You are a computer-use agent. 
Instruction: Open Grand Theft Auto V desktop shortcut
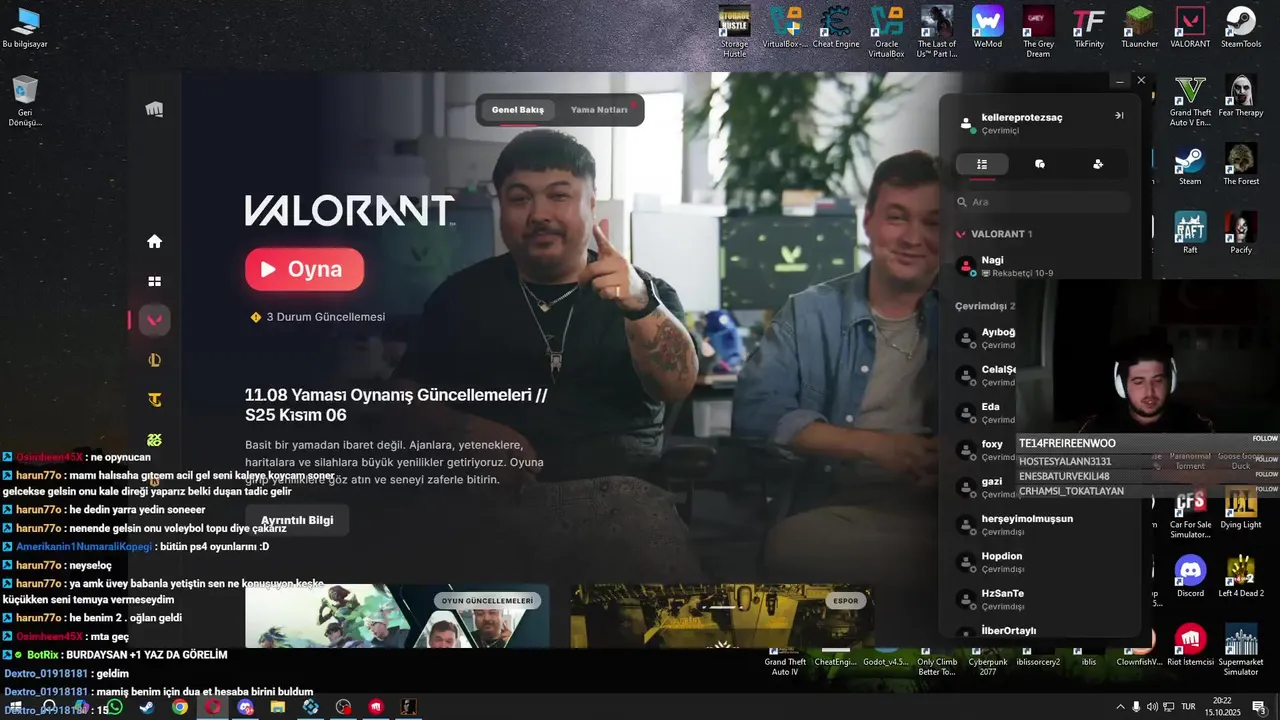click(x=1190, y=100)
